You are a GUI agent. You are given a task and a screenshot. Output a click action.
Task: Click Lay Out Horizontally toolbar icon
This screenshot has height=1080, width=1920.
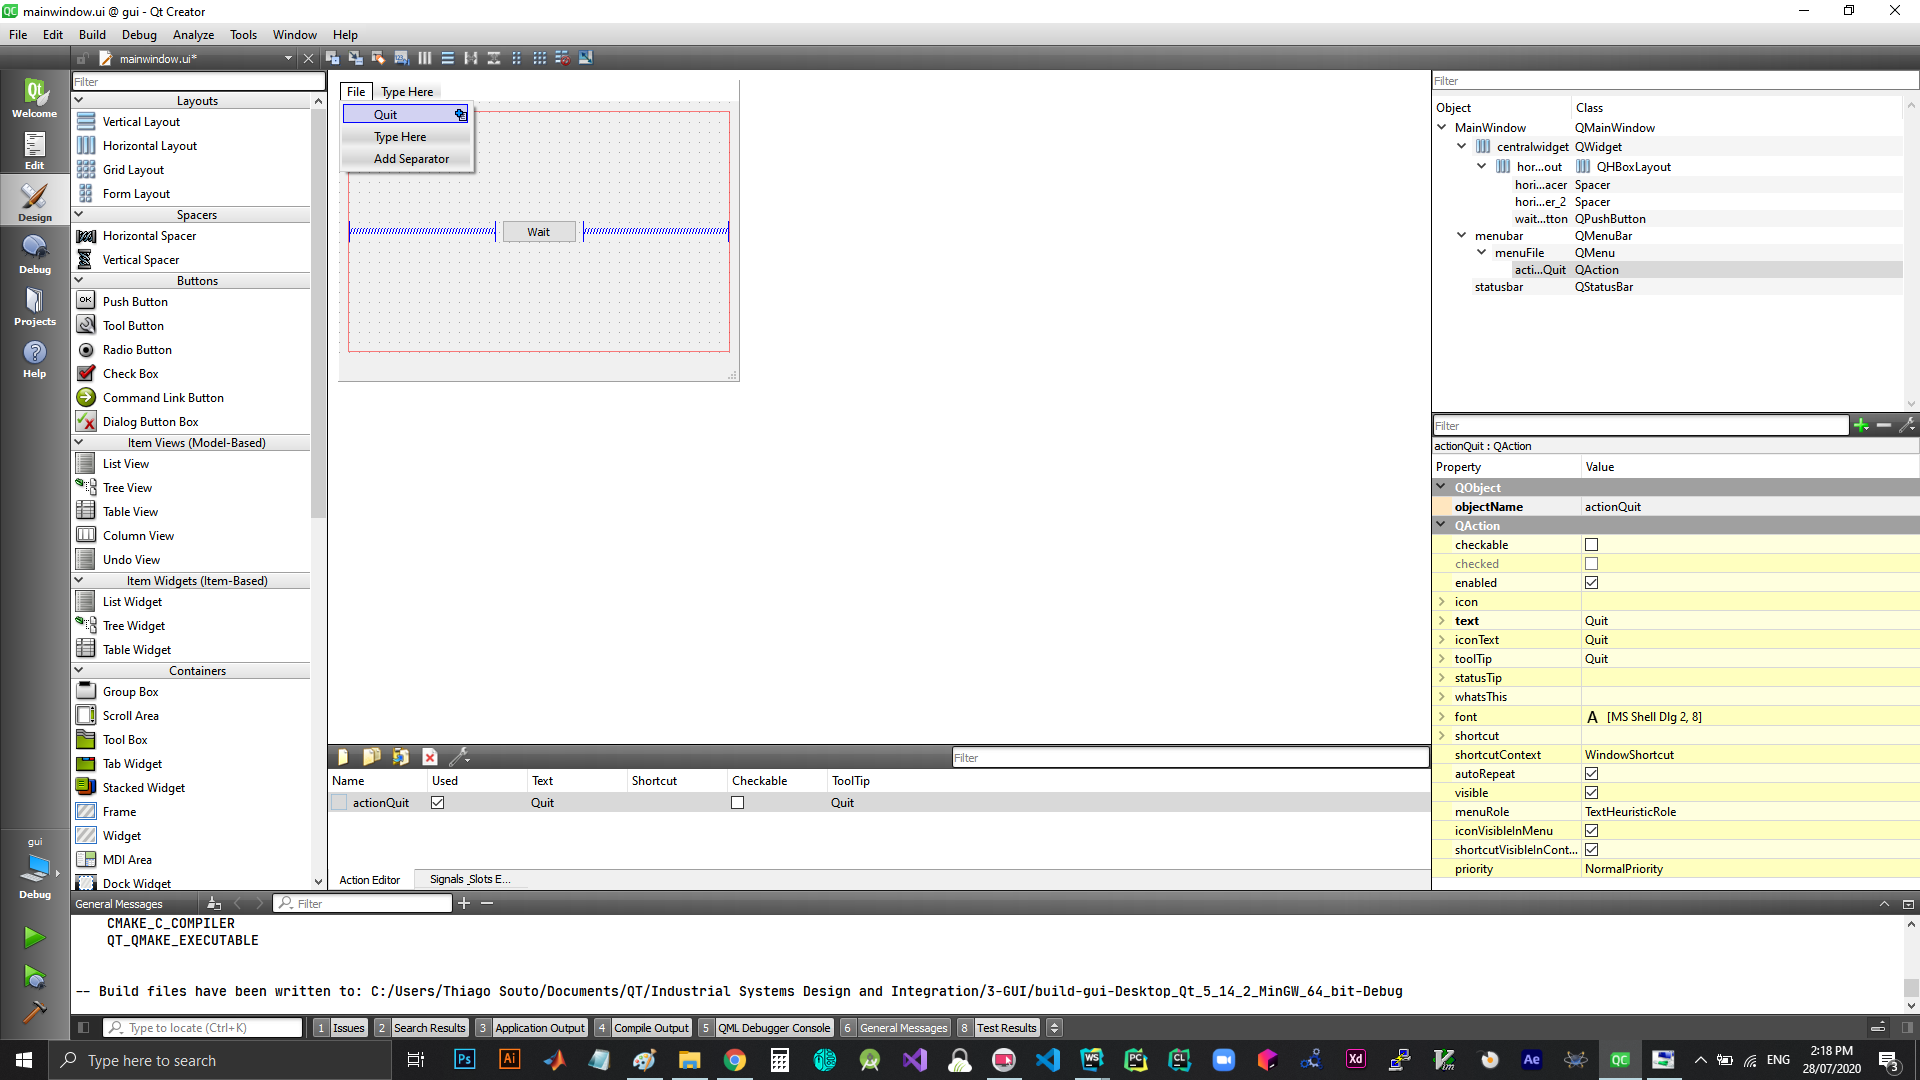click(x=425, y=58)
